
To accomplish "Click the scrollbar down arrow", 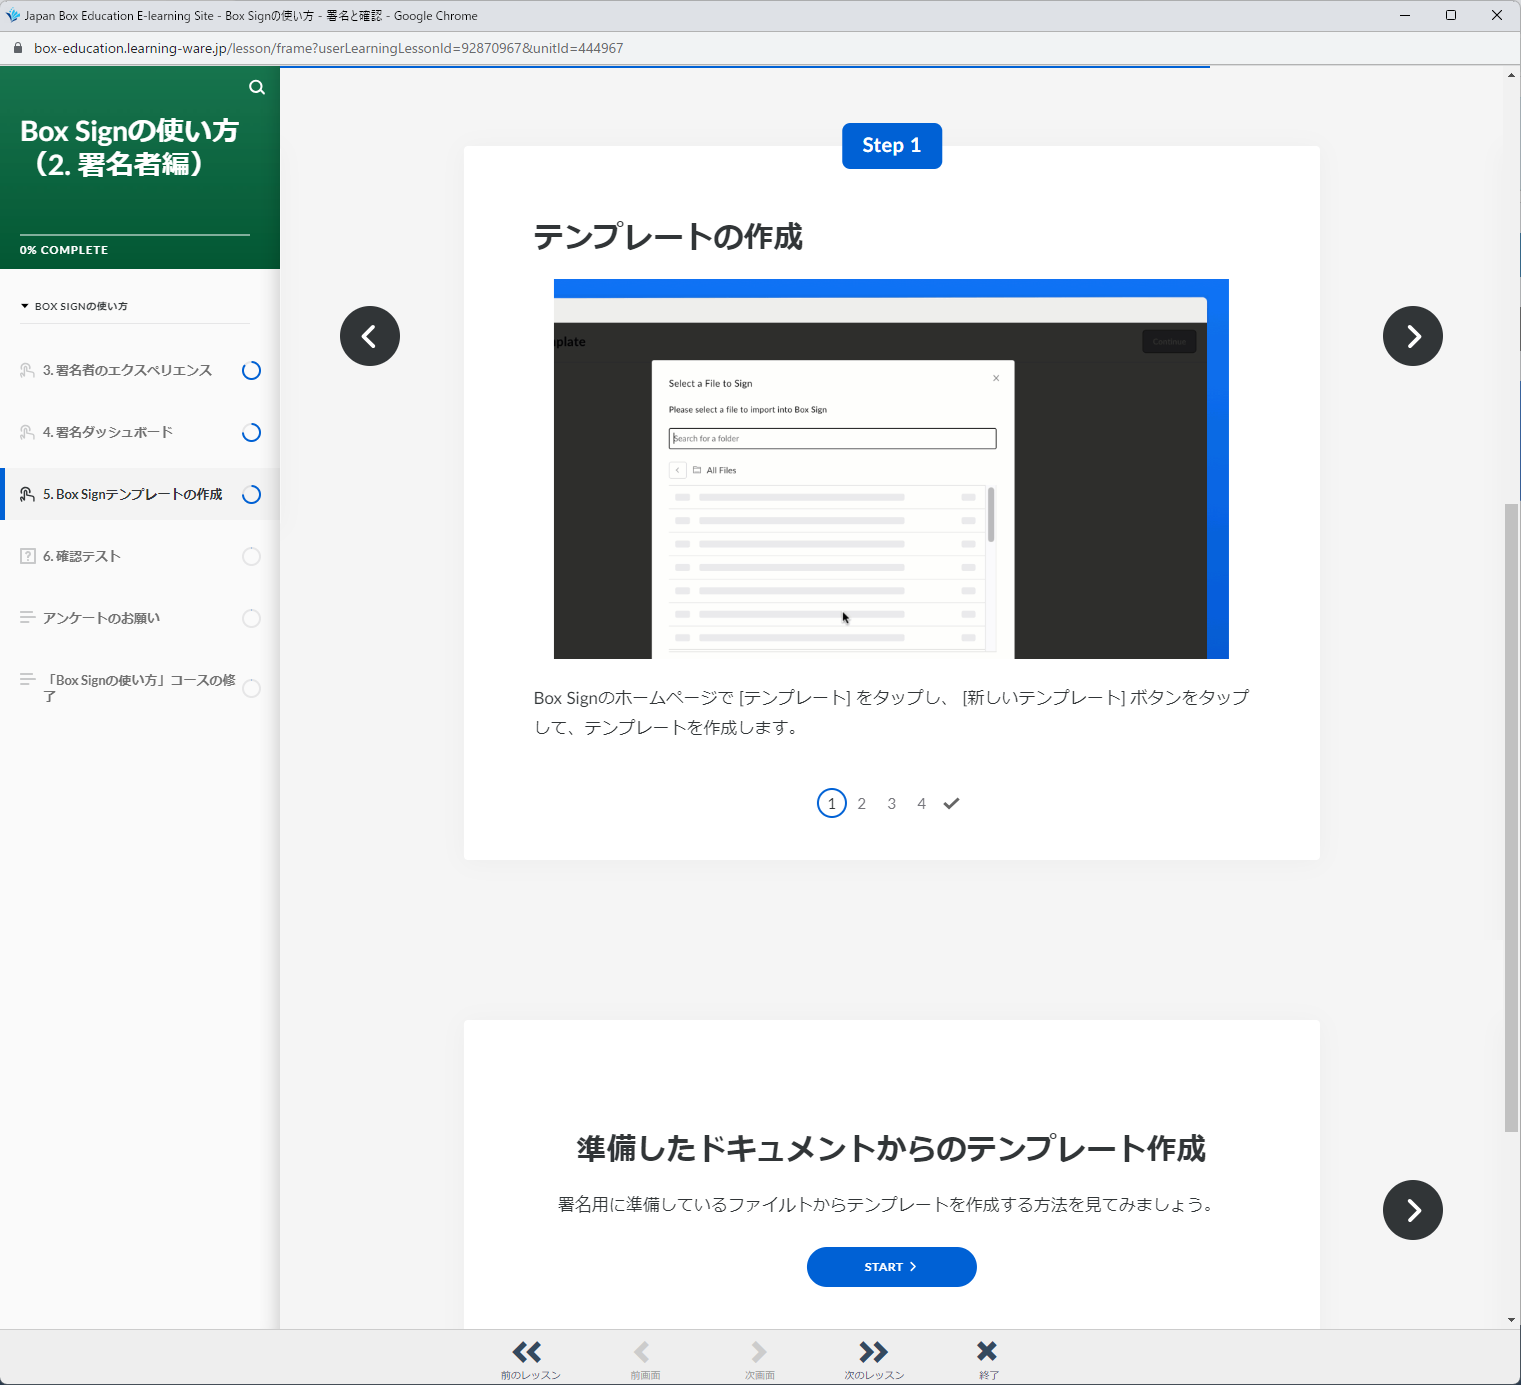I will tap(1511, 1320).
